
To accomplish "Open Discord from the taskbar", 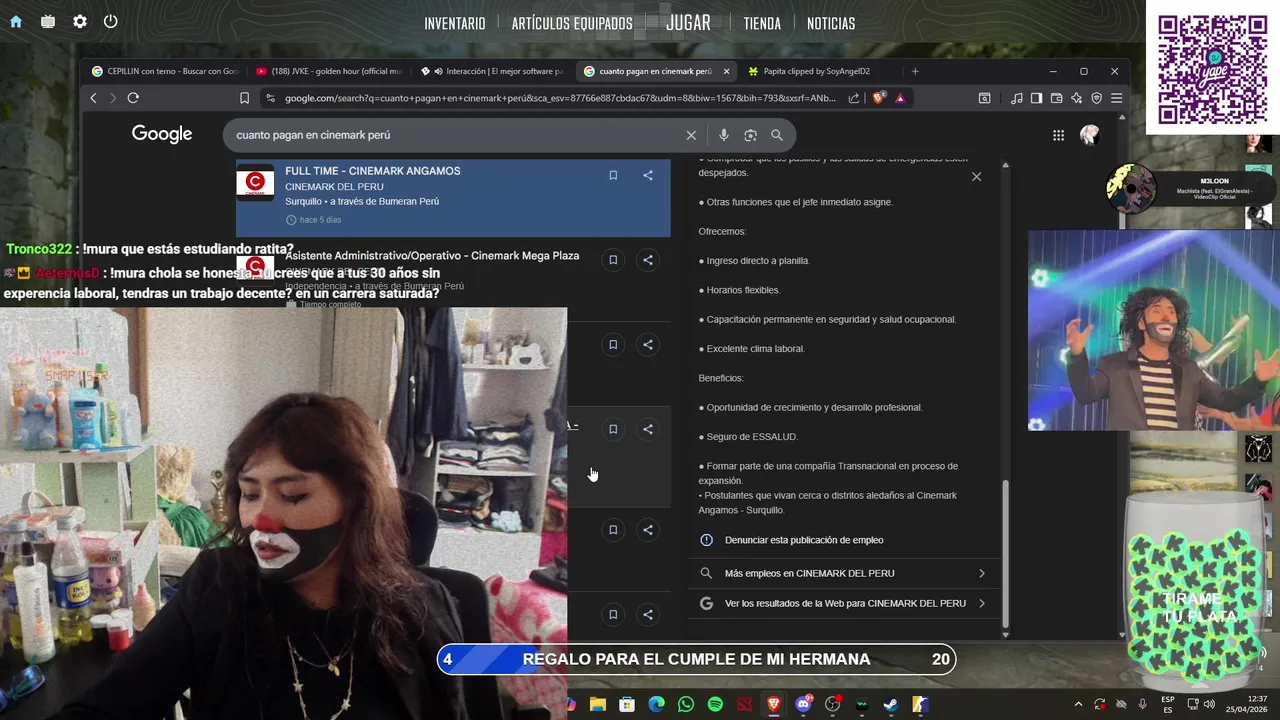I will click(x=803, y=705).
